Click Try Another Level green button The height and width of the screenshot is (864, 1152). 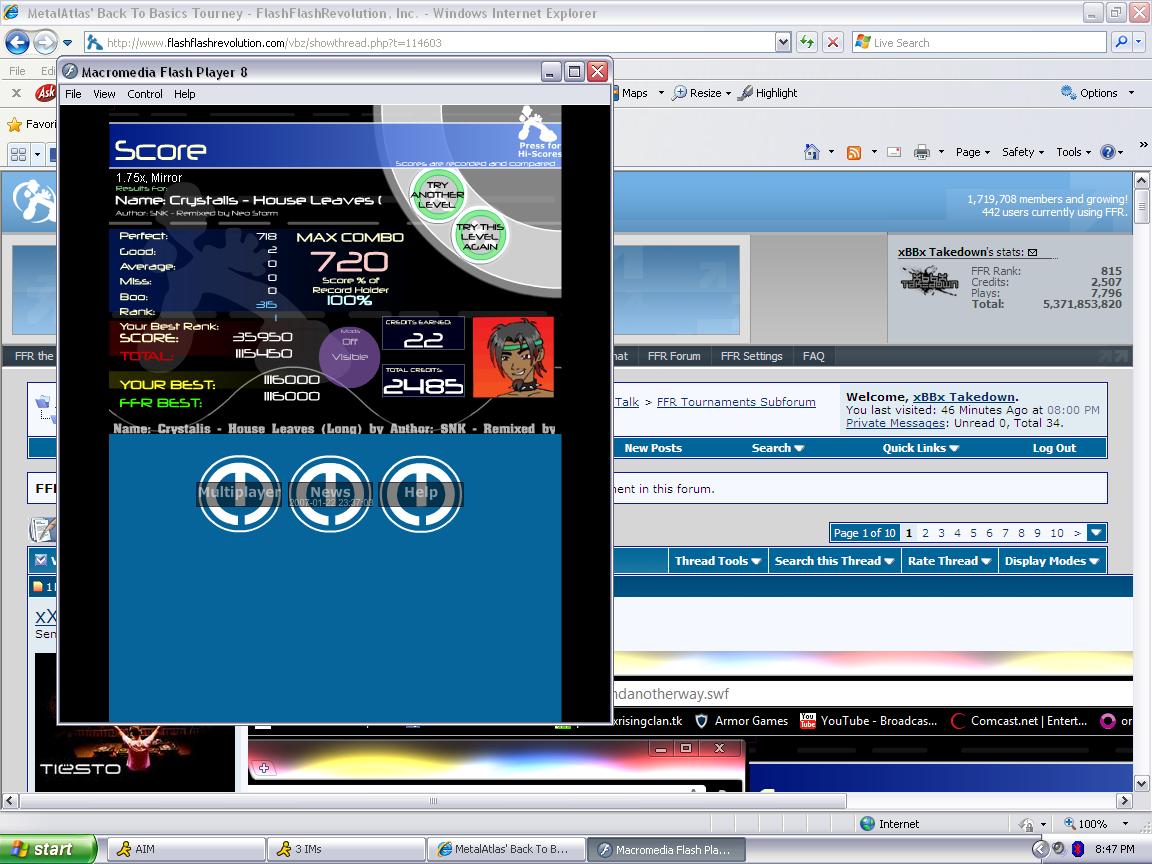[x=437, y=195]
